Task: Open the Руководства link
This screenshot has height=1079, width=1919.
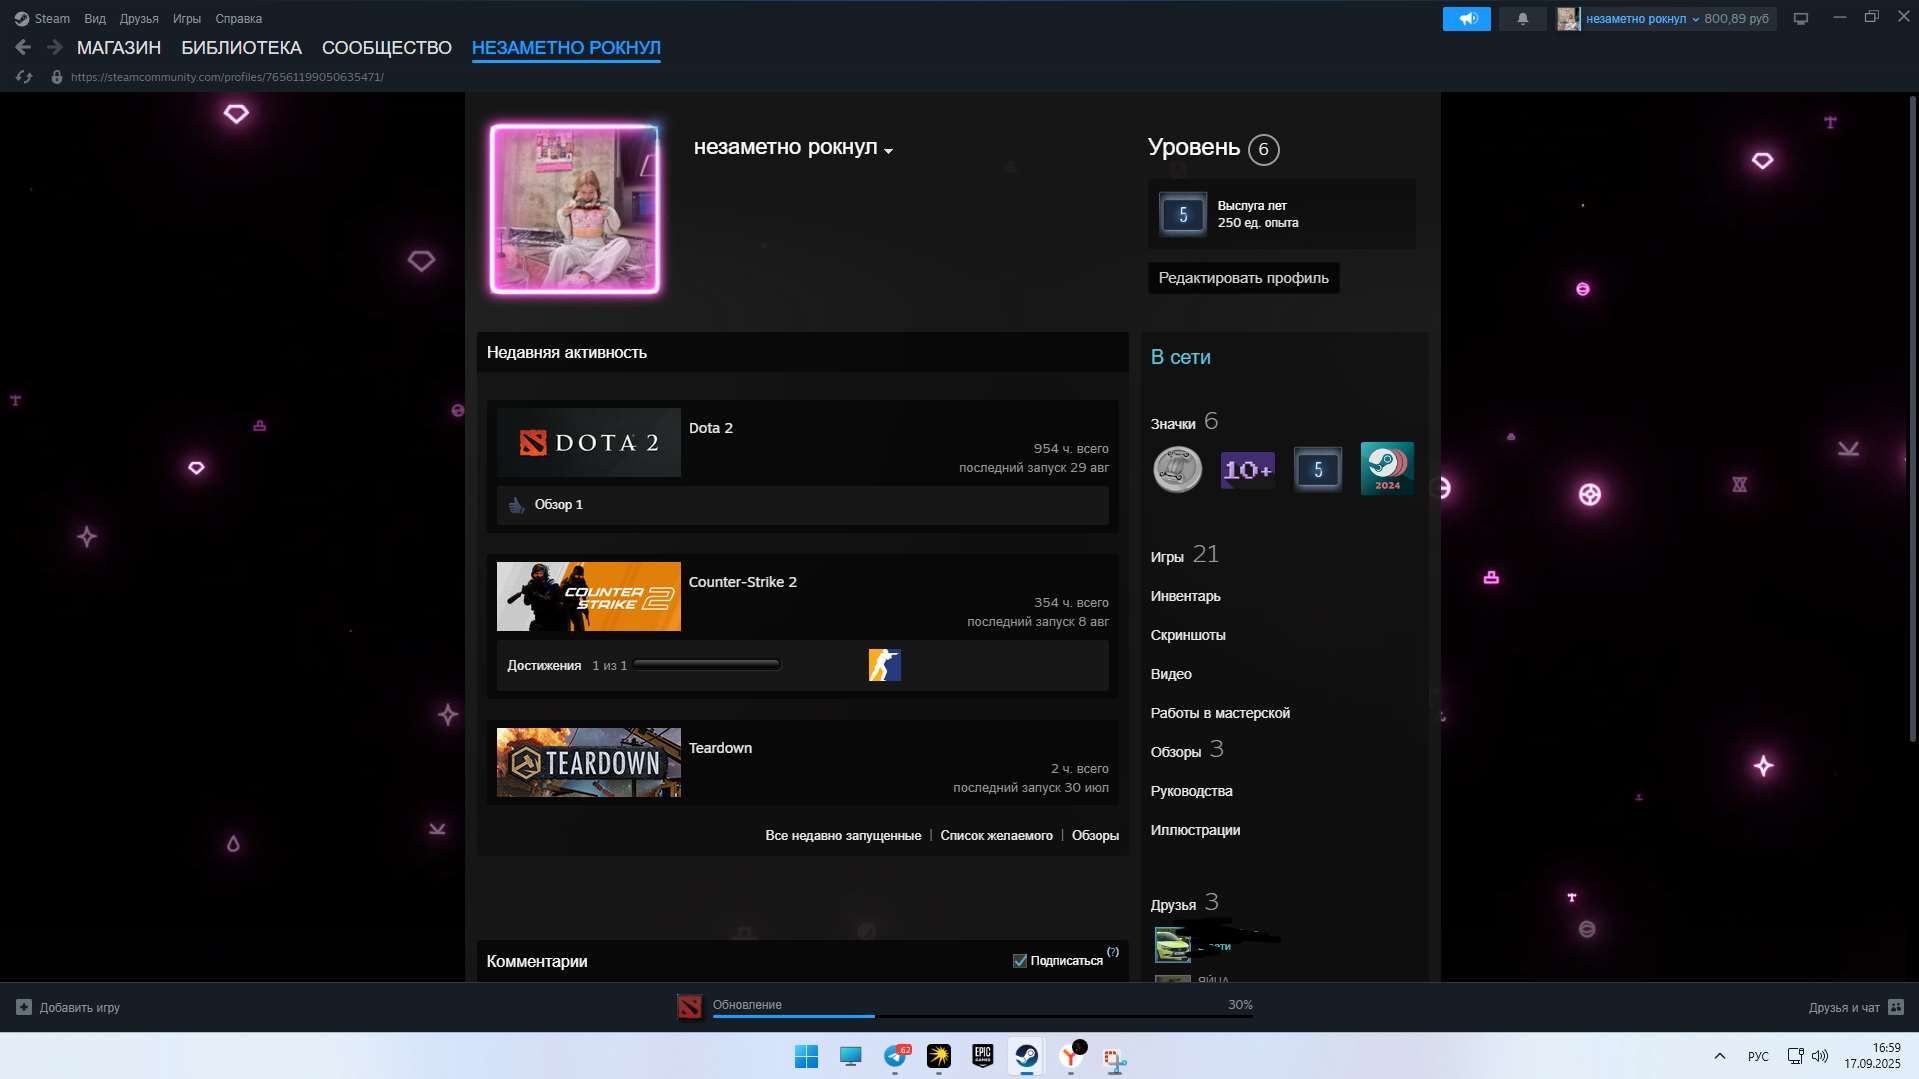Action: tap(1191, 791)
